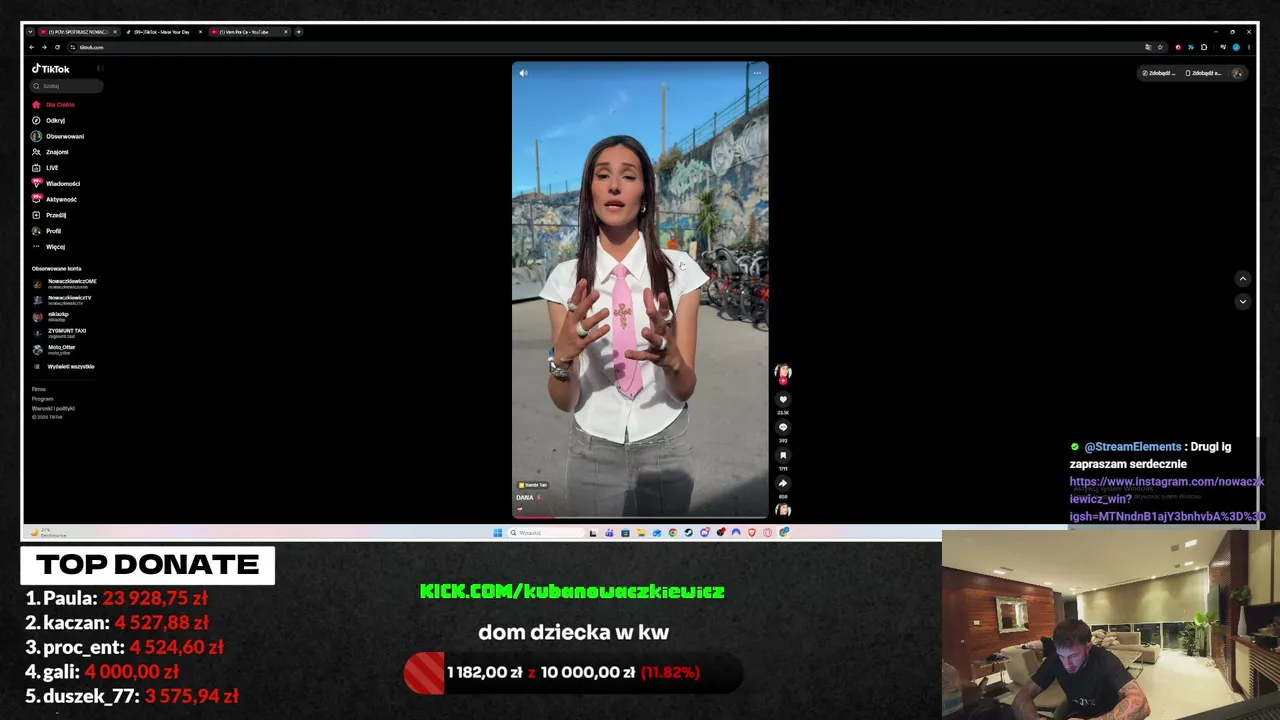Open the sound disc thumbnail
Screen dimensions: 1280x720
(783, 510)
